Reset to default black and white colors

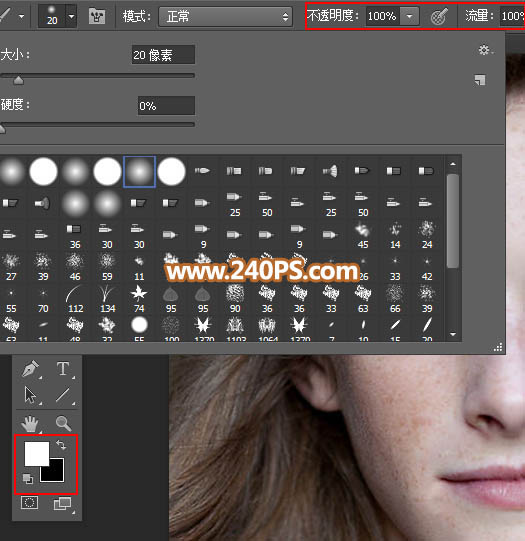click(28, 479)
